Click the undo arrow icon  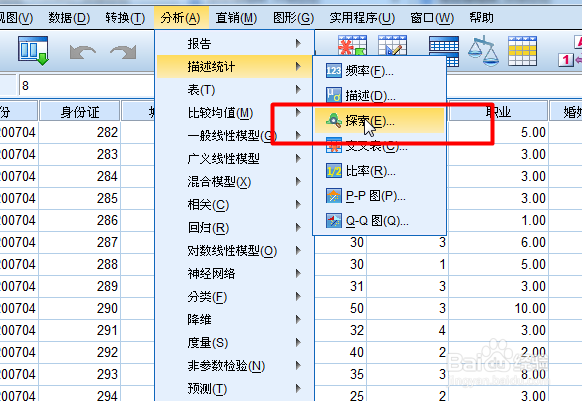coord(83,52)
